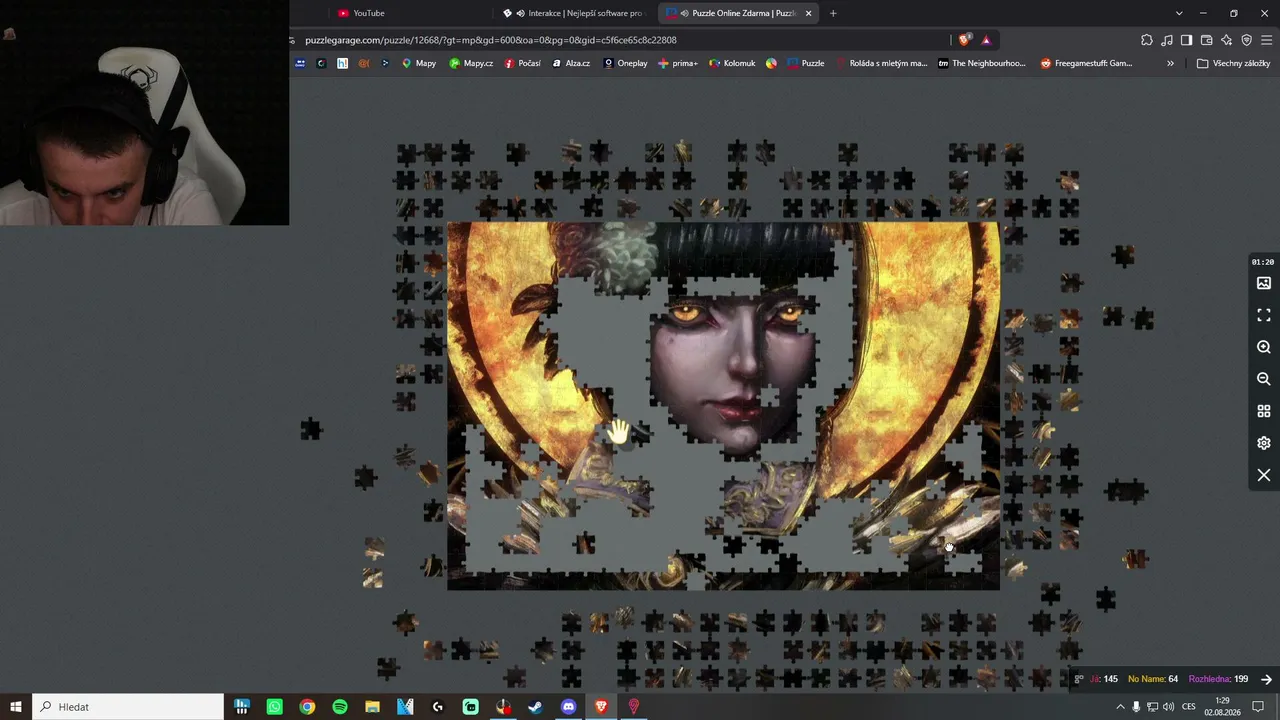Open the browser extensions menu
Image resolution: width=1280 pixels, height=720 pixels.
[1147, 40]
